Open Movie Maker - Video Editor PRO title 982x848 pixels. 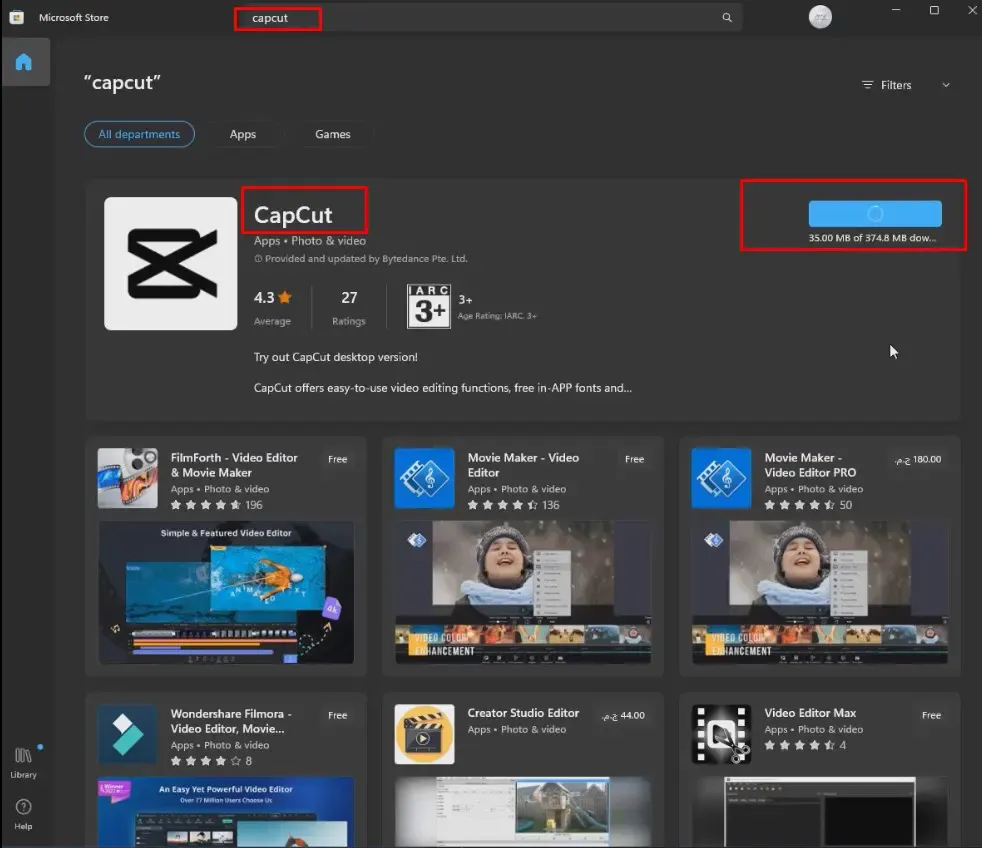(810, 465)
